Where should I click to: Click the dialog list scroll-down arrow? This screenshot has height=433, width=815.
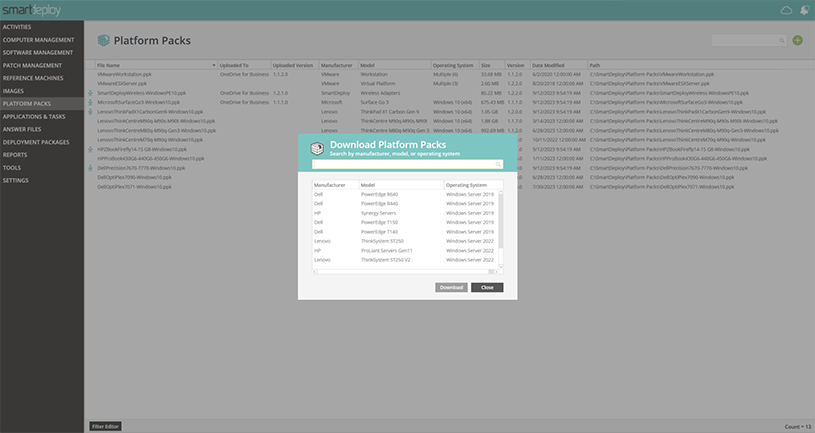click(501, 266)
